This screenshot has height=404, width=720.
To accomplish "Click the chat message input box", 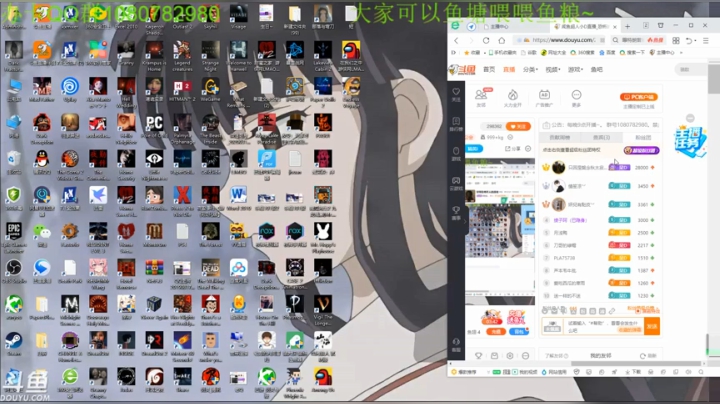I will (603, 326).
